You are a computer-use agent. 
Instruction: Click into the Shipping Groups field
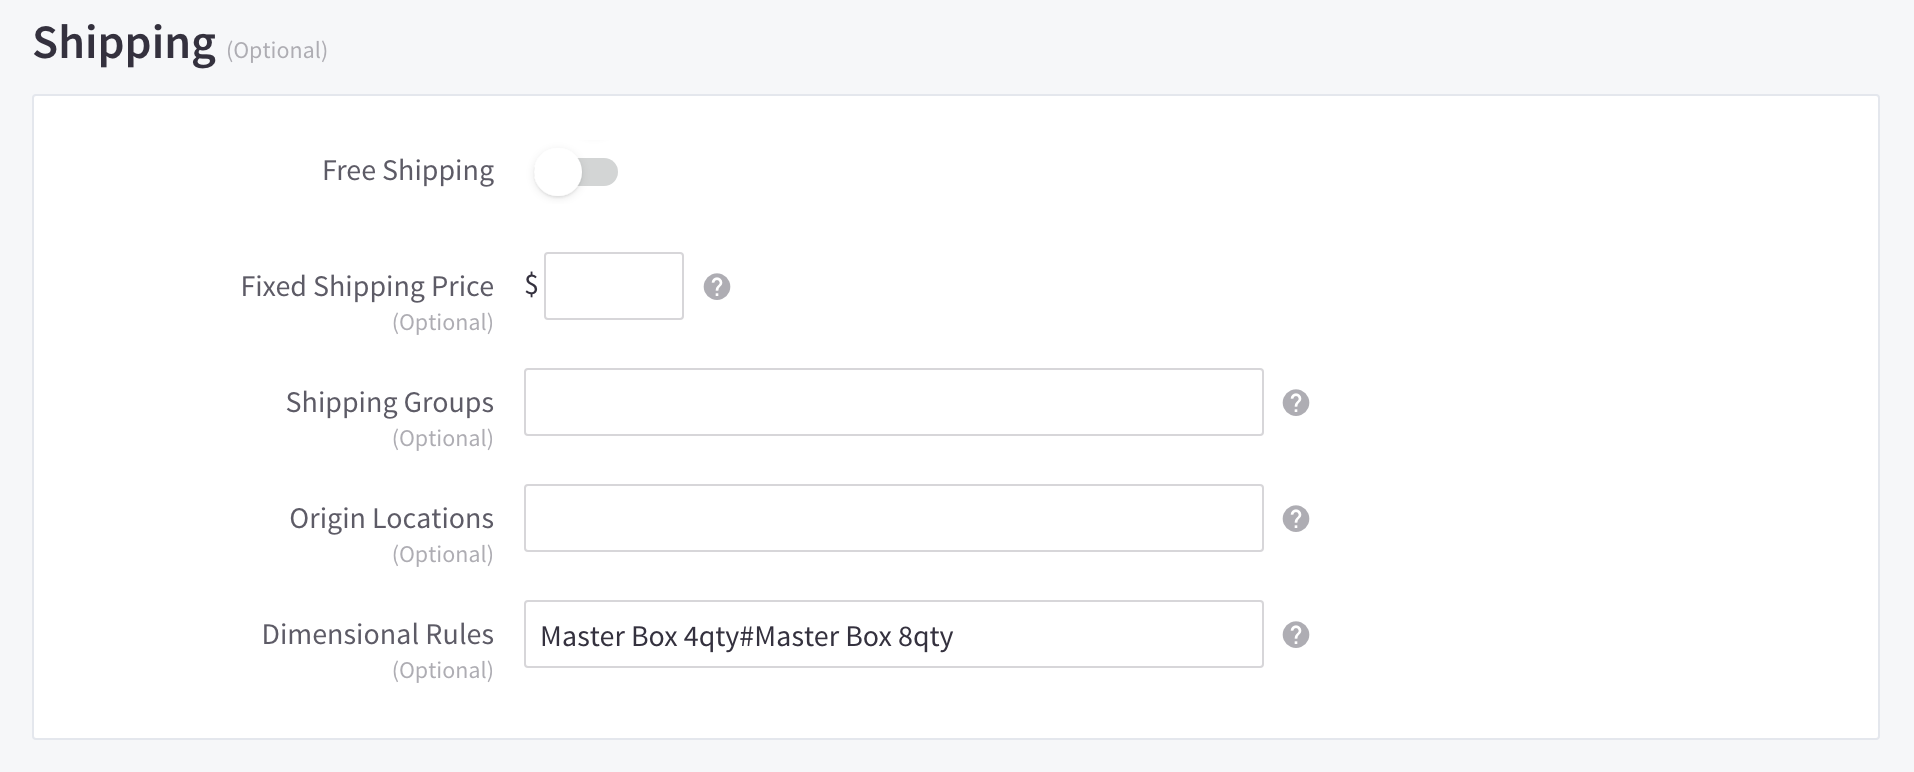coord(892,403)
